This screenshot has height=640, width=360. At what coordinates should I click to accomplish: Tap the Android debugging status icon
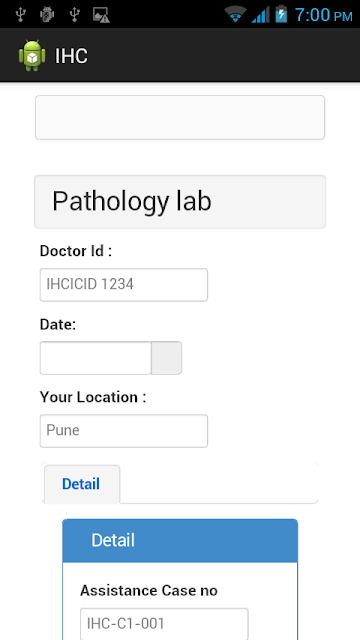click(x=47, y=15)
